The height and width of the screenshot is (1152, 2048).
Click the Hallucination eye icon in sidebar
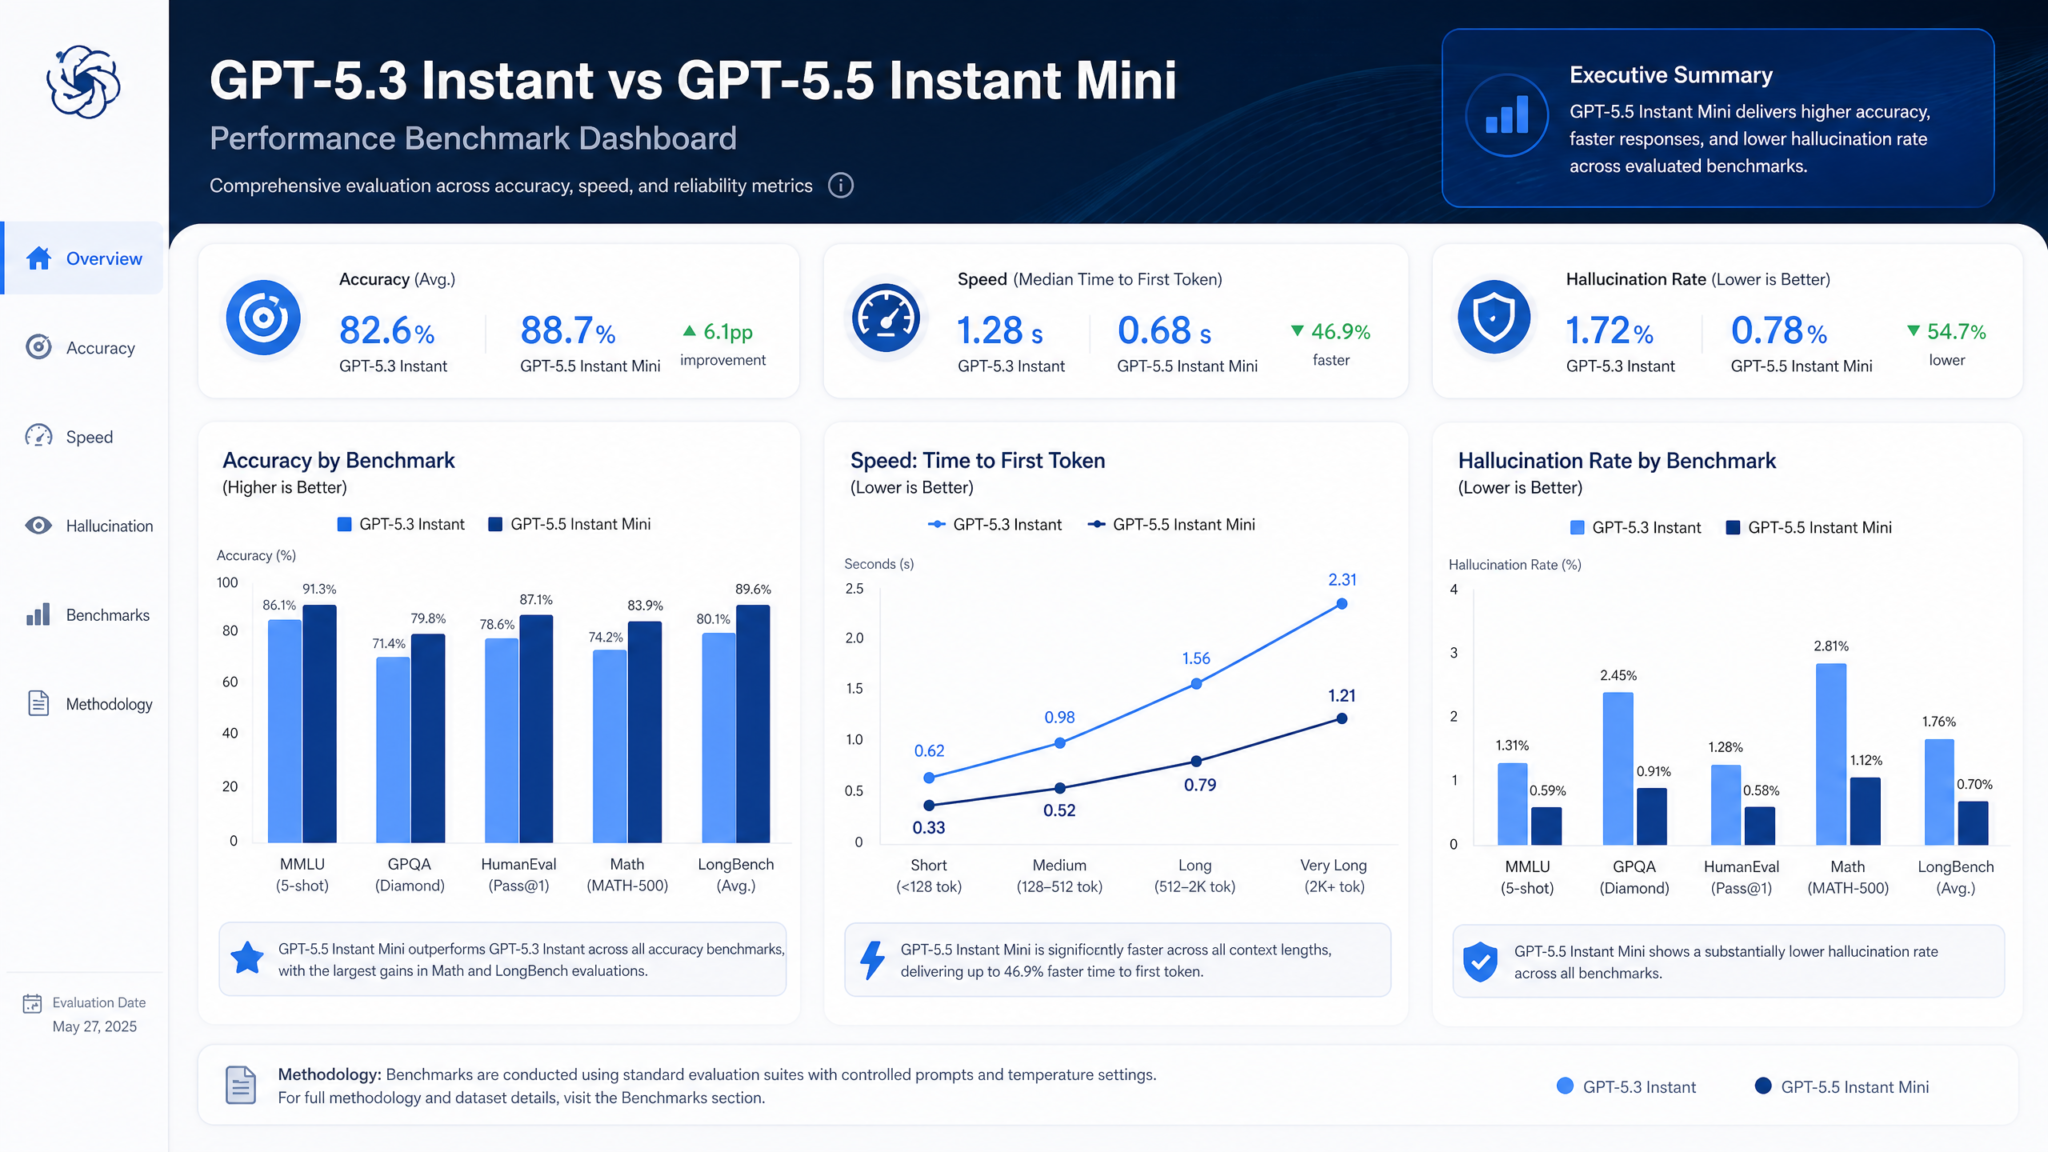tap(39, 525)
